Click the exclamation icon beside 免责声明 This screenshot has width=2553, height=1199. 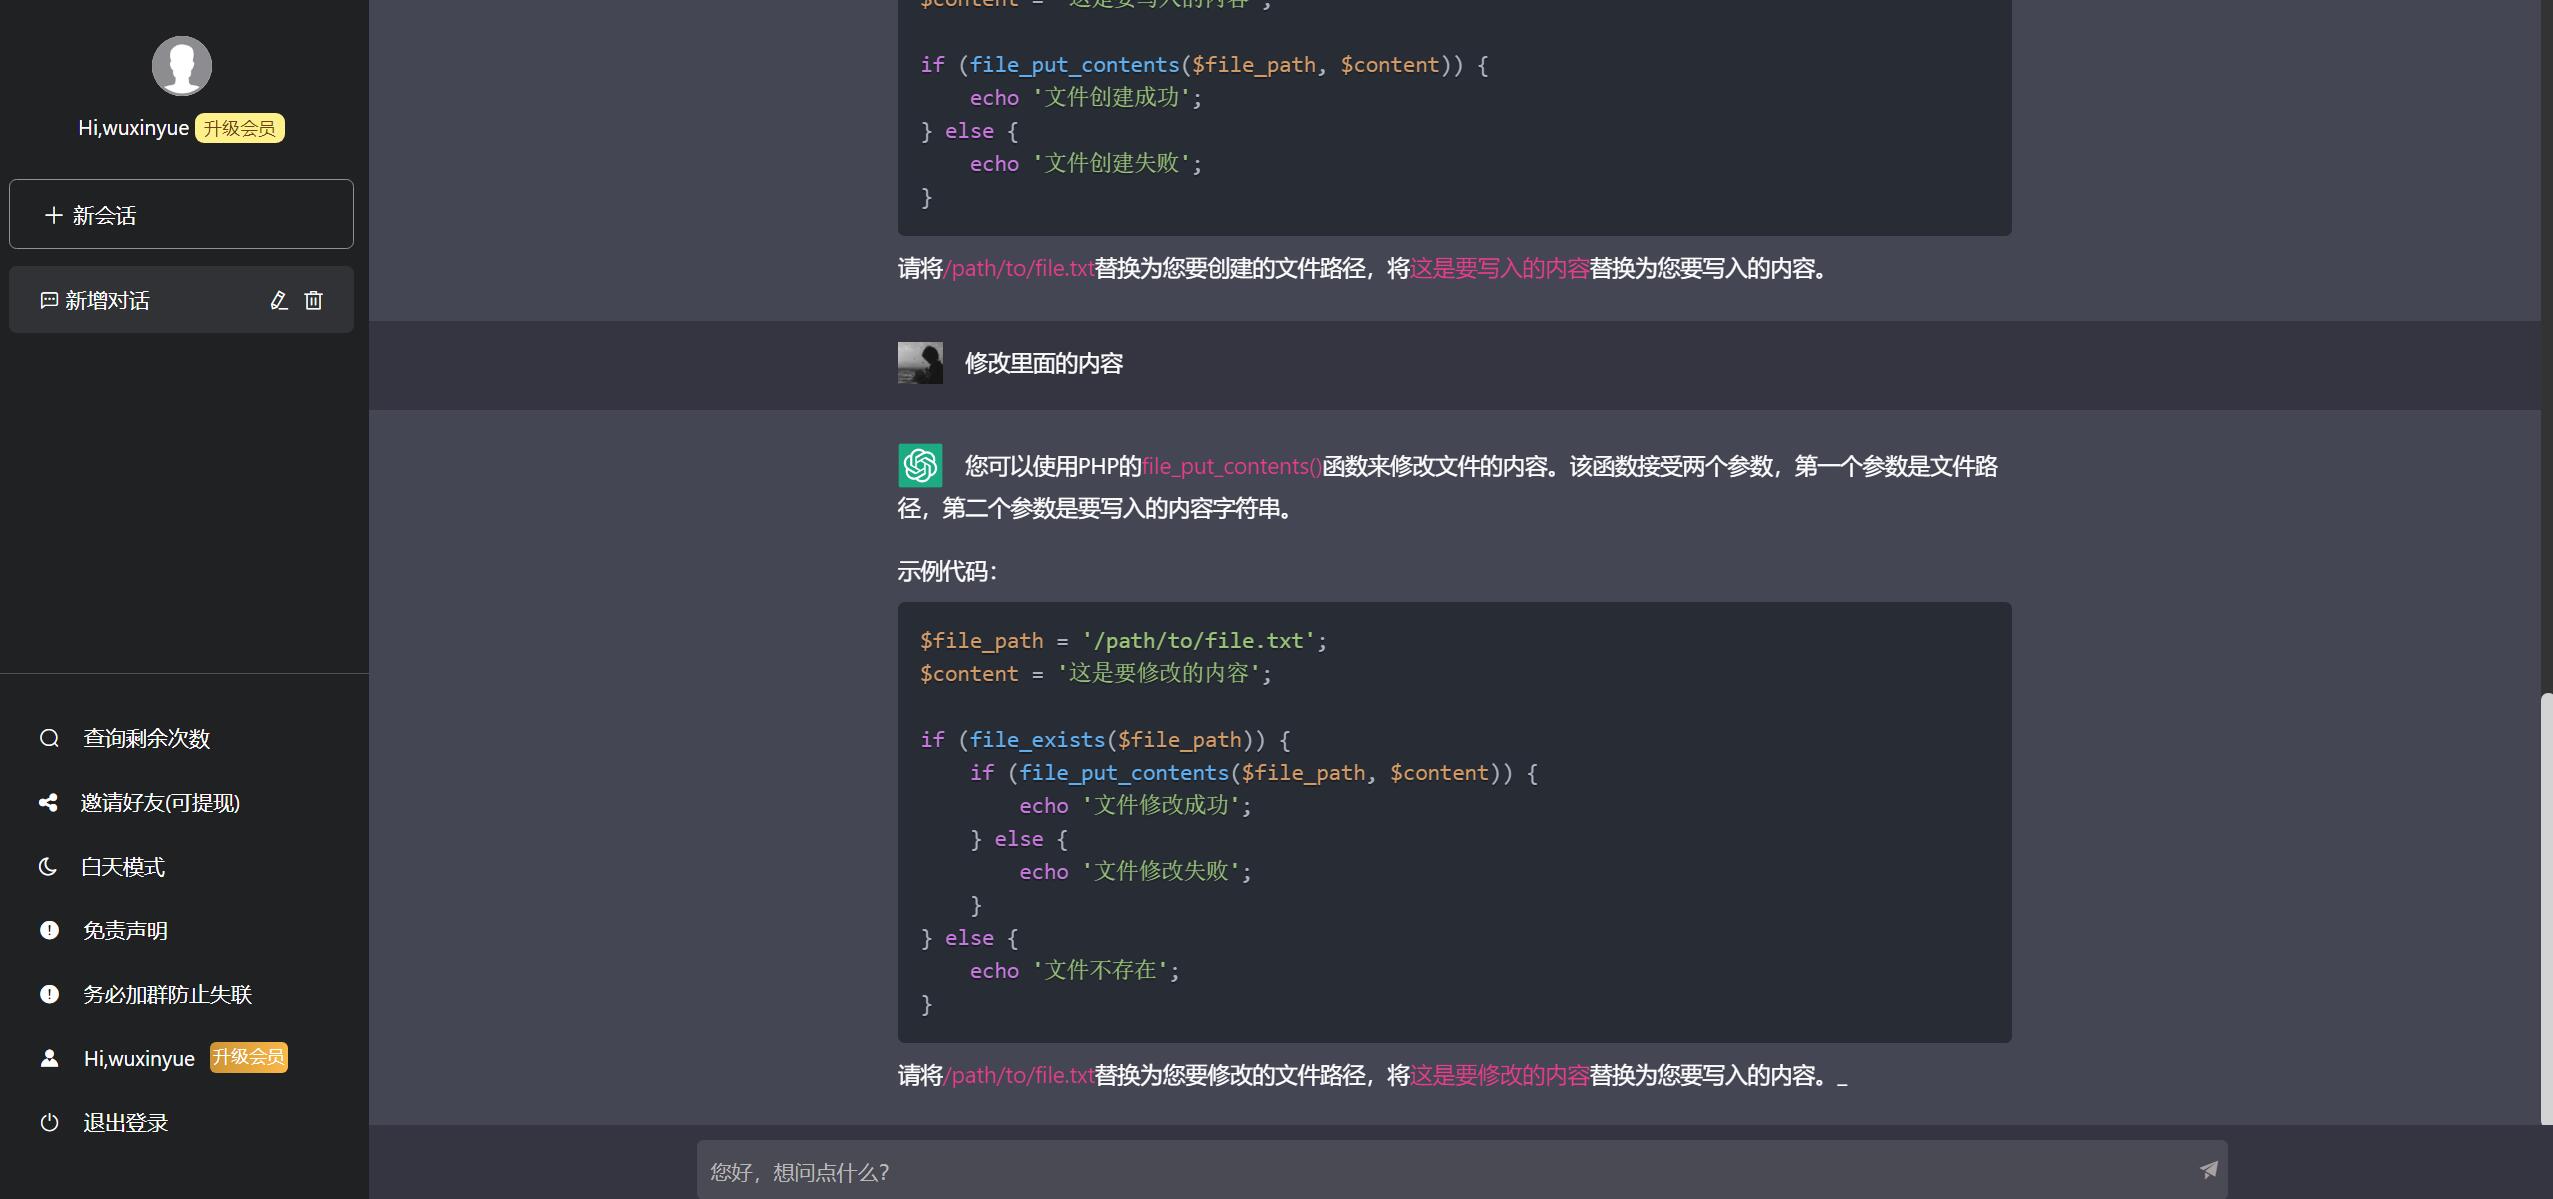[x=49, y=930]
